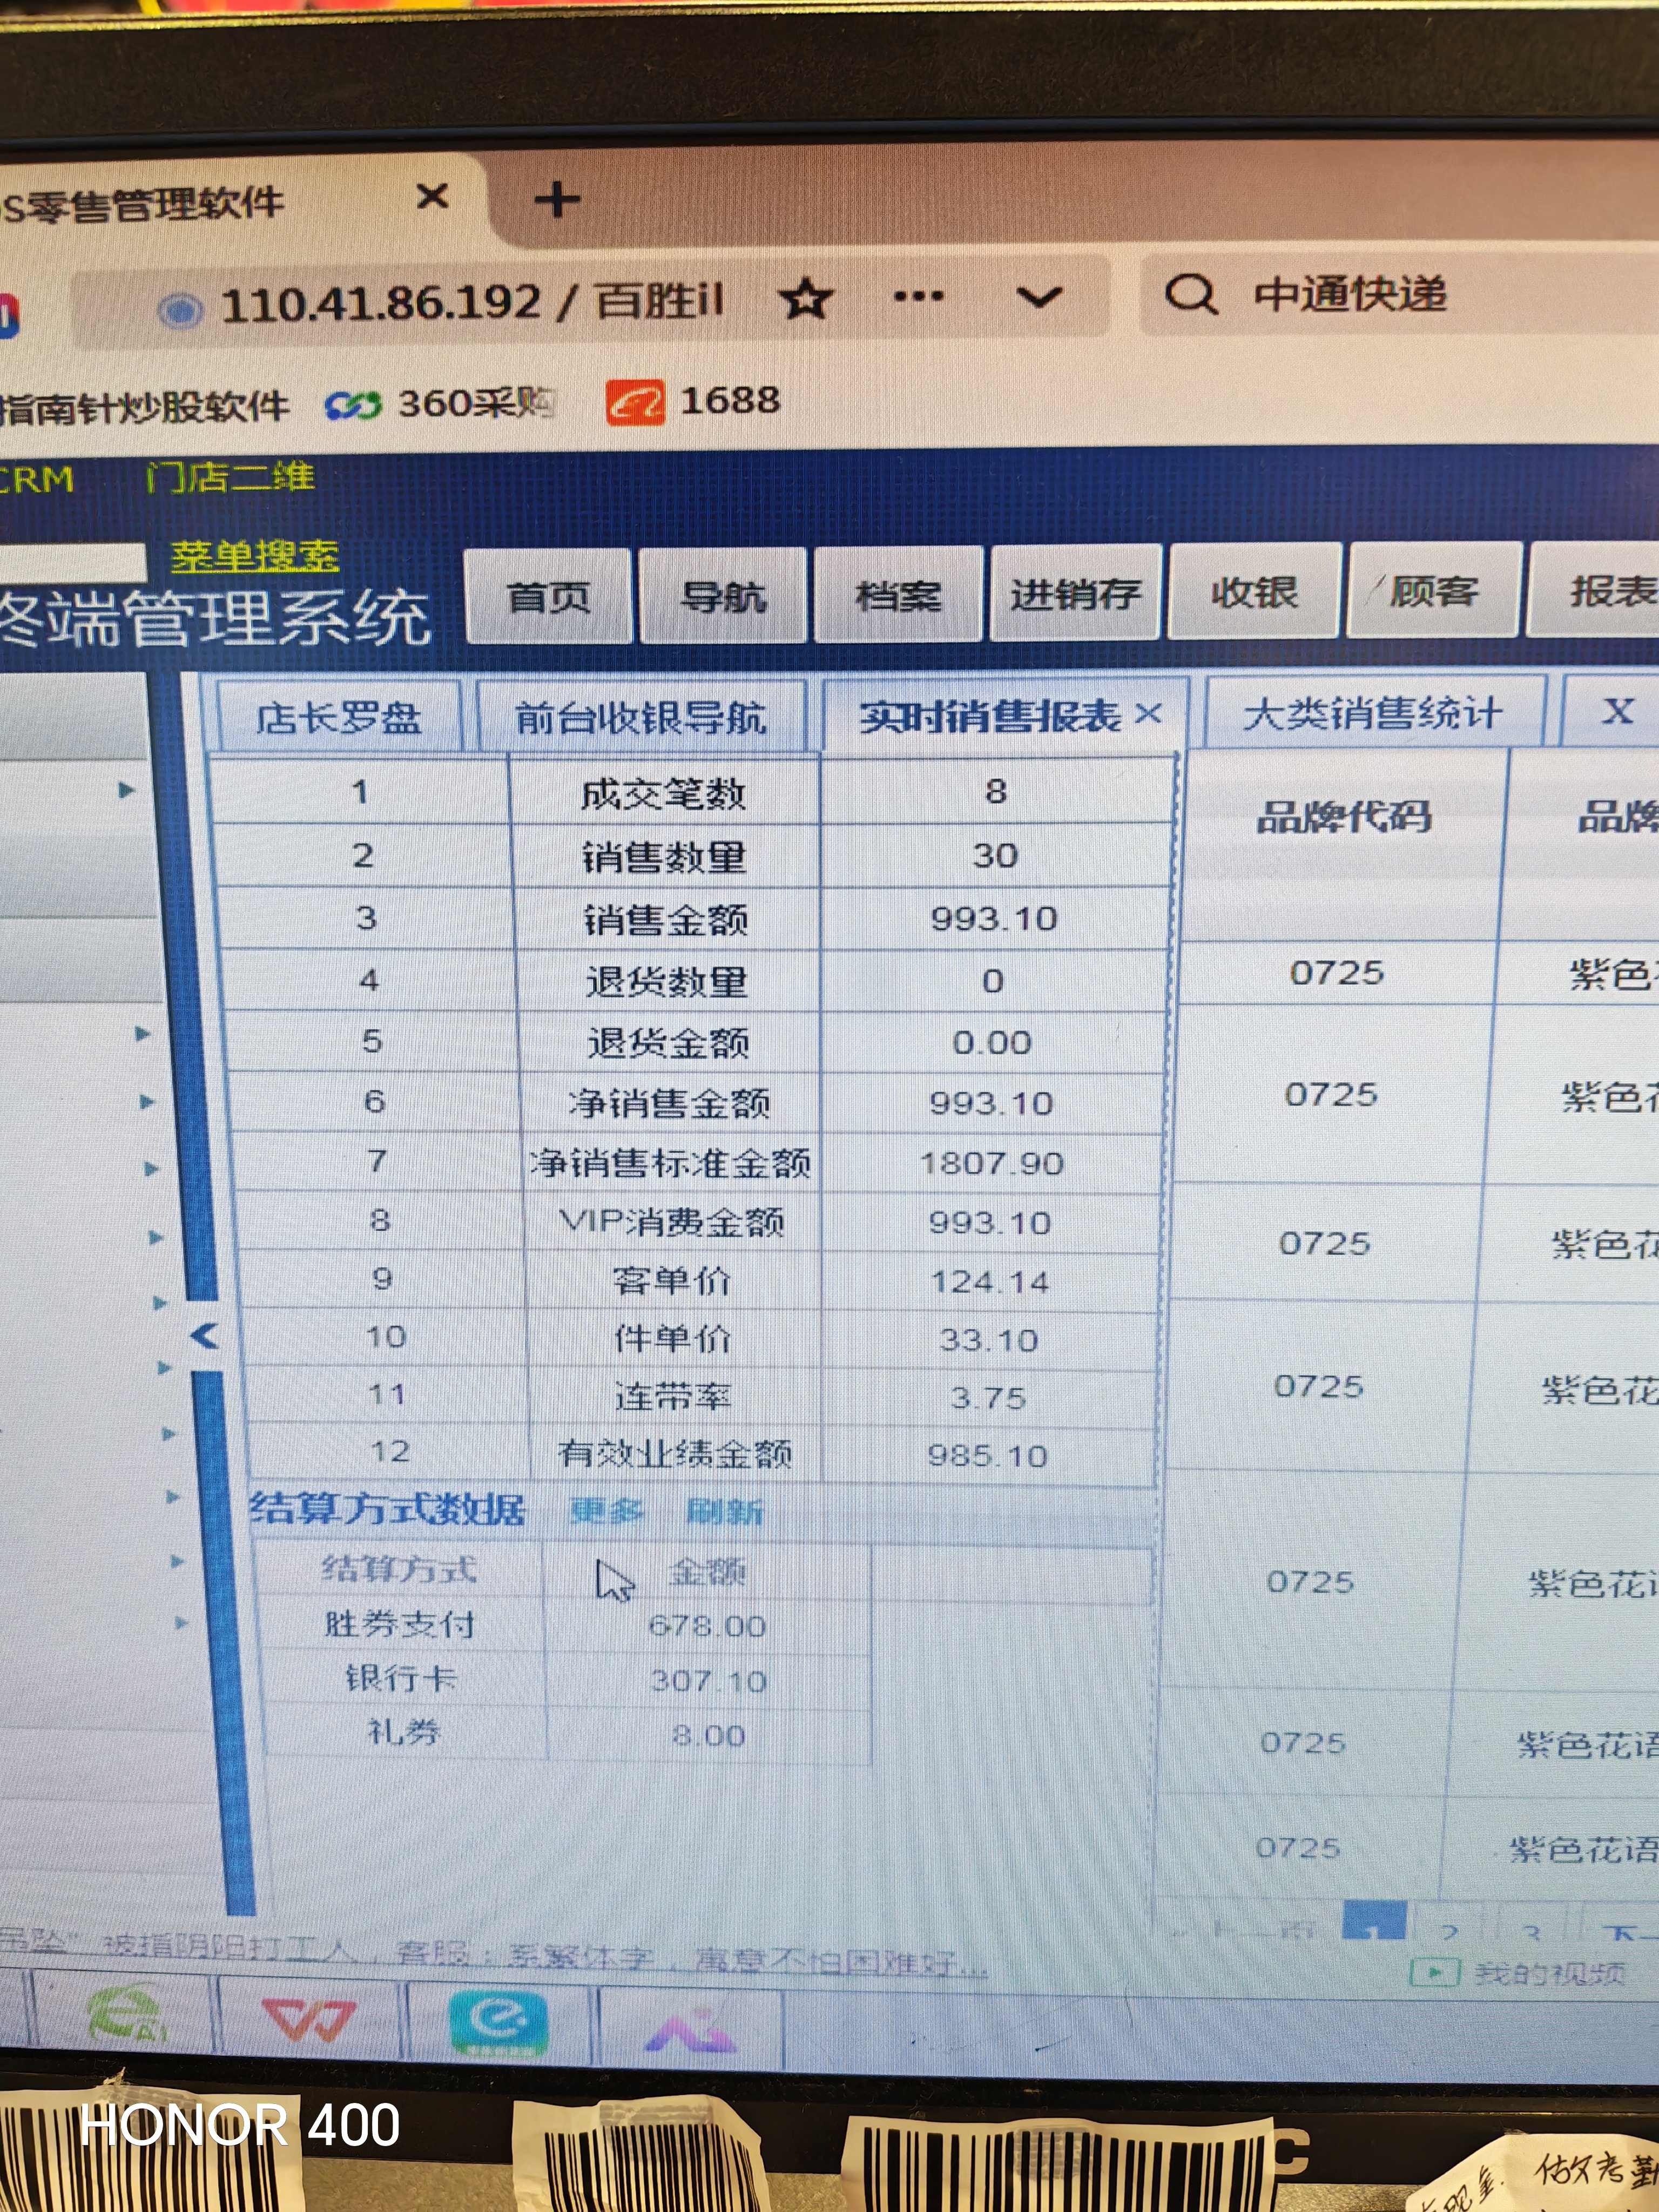Viewport: 1659px width, 2212px height.
Task: Click 更多 next to 结算方式数据
Action: [x=606, y=1510]
